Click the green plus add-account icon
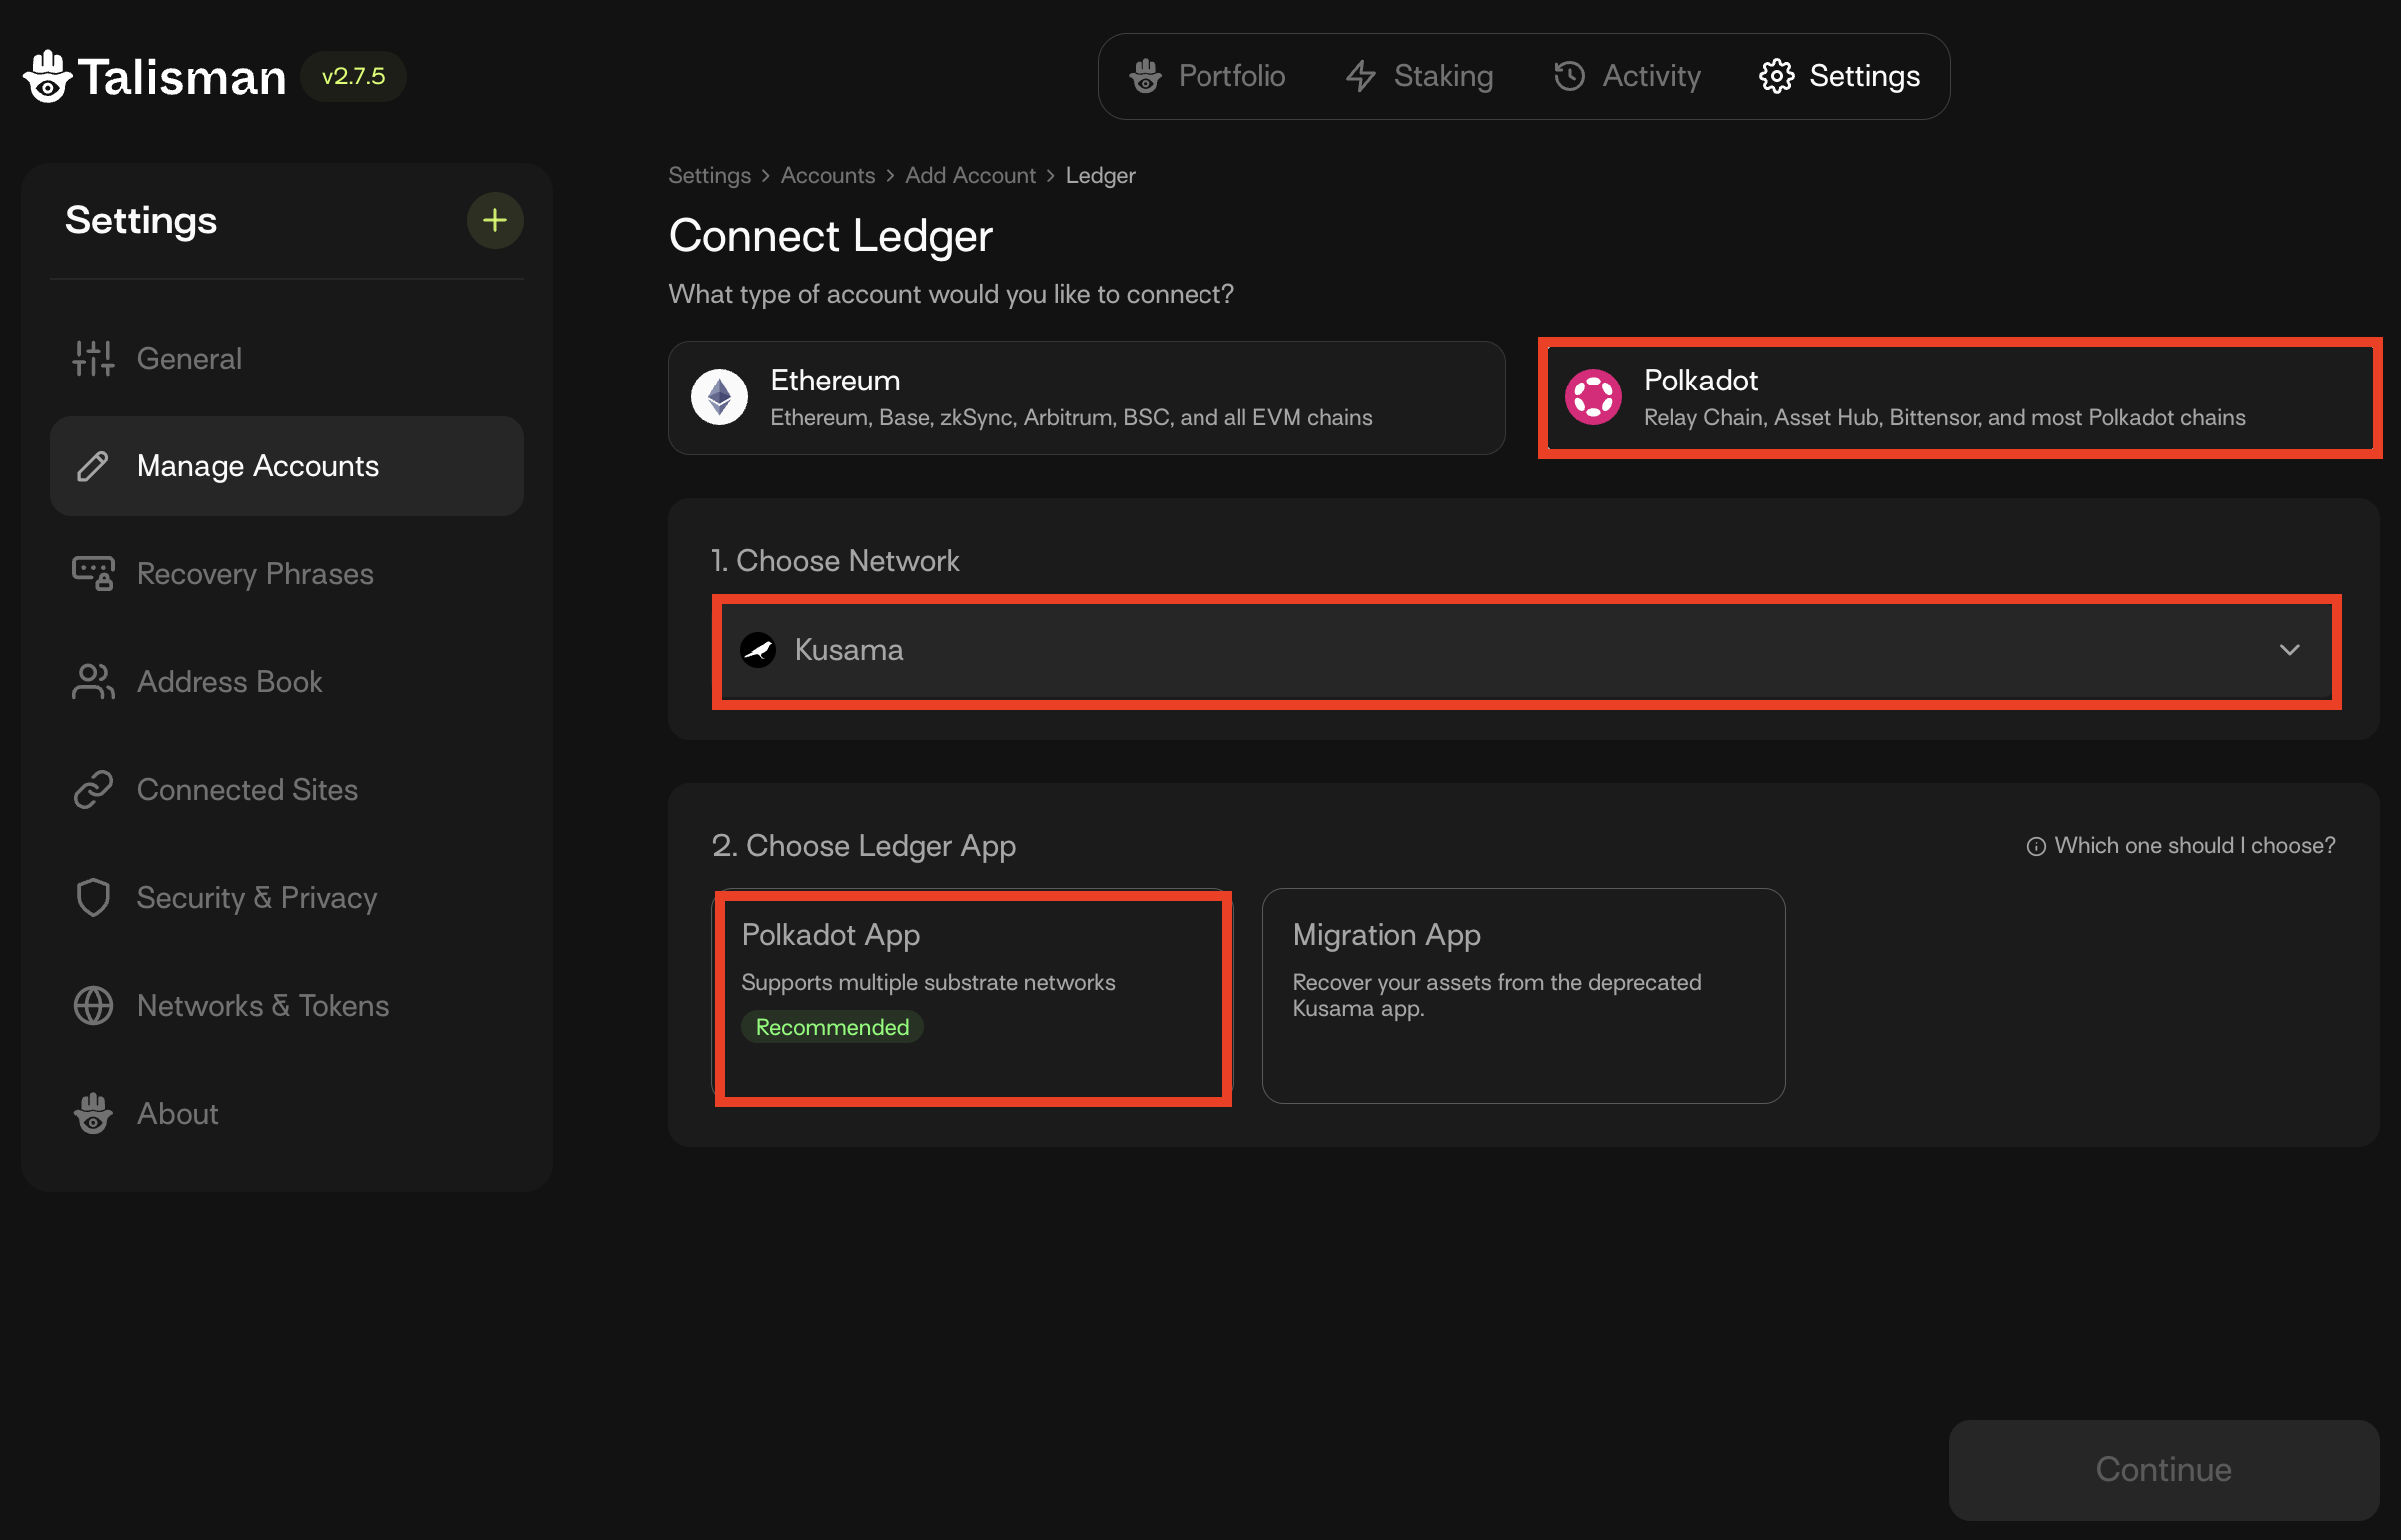Screen dimensions: 2401x1540 [x=495, y=220]
